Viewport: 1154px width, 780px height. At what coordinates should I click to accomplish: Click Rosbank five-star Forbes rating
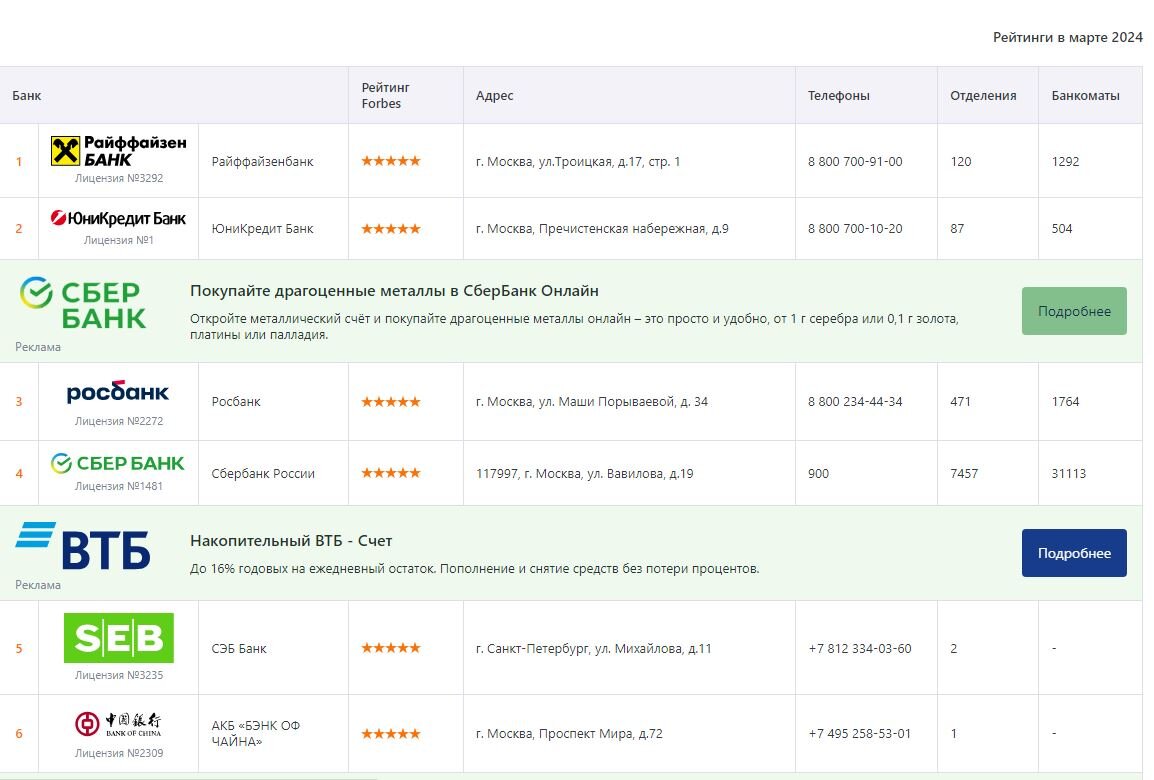[x=391, y=402]
